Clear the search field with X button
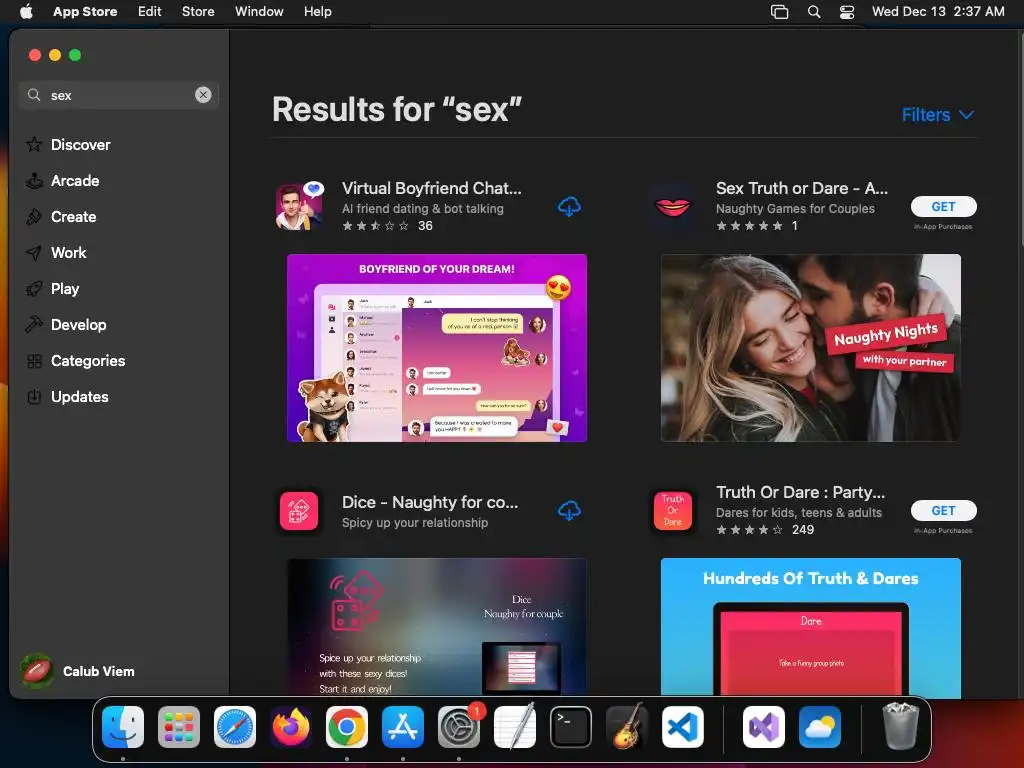 point(203,95)
